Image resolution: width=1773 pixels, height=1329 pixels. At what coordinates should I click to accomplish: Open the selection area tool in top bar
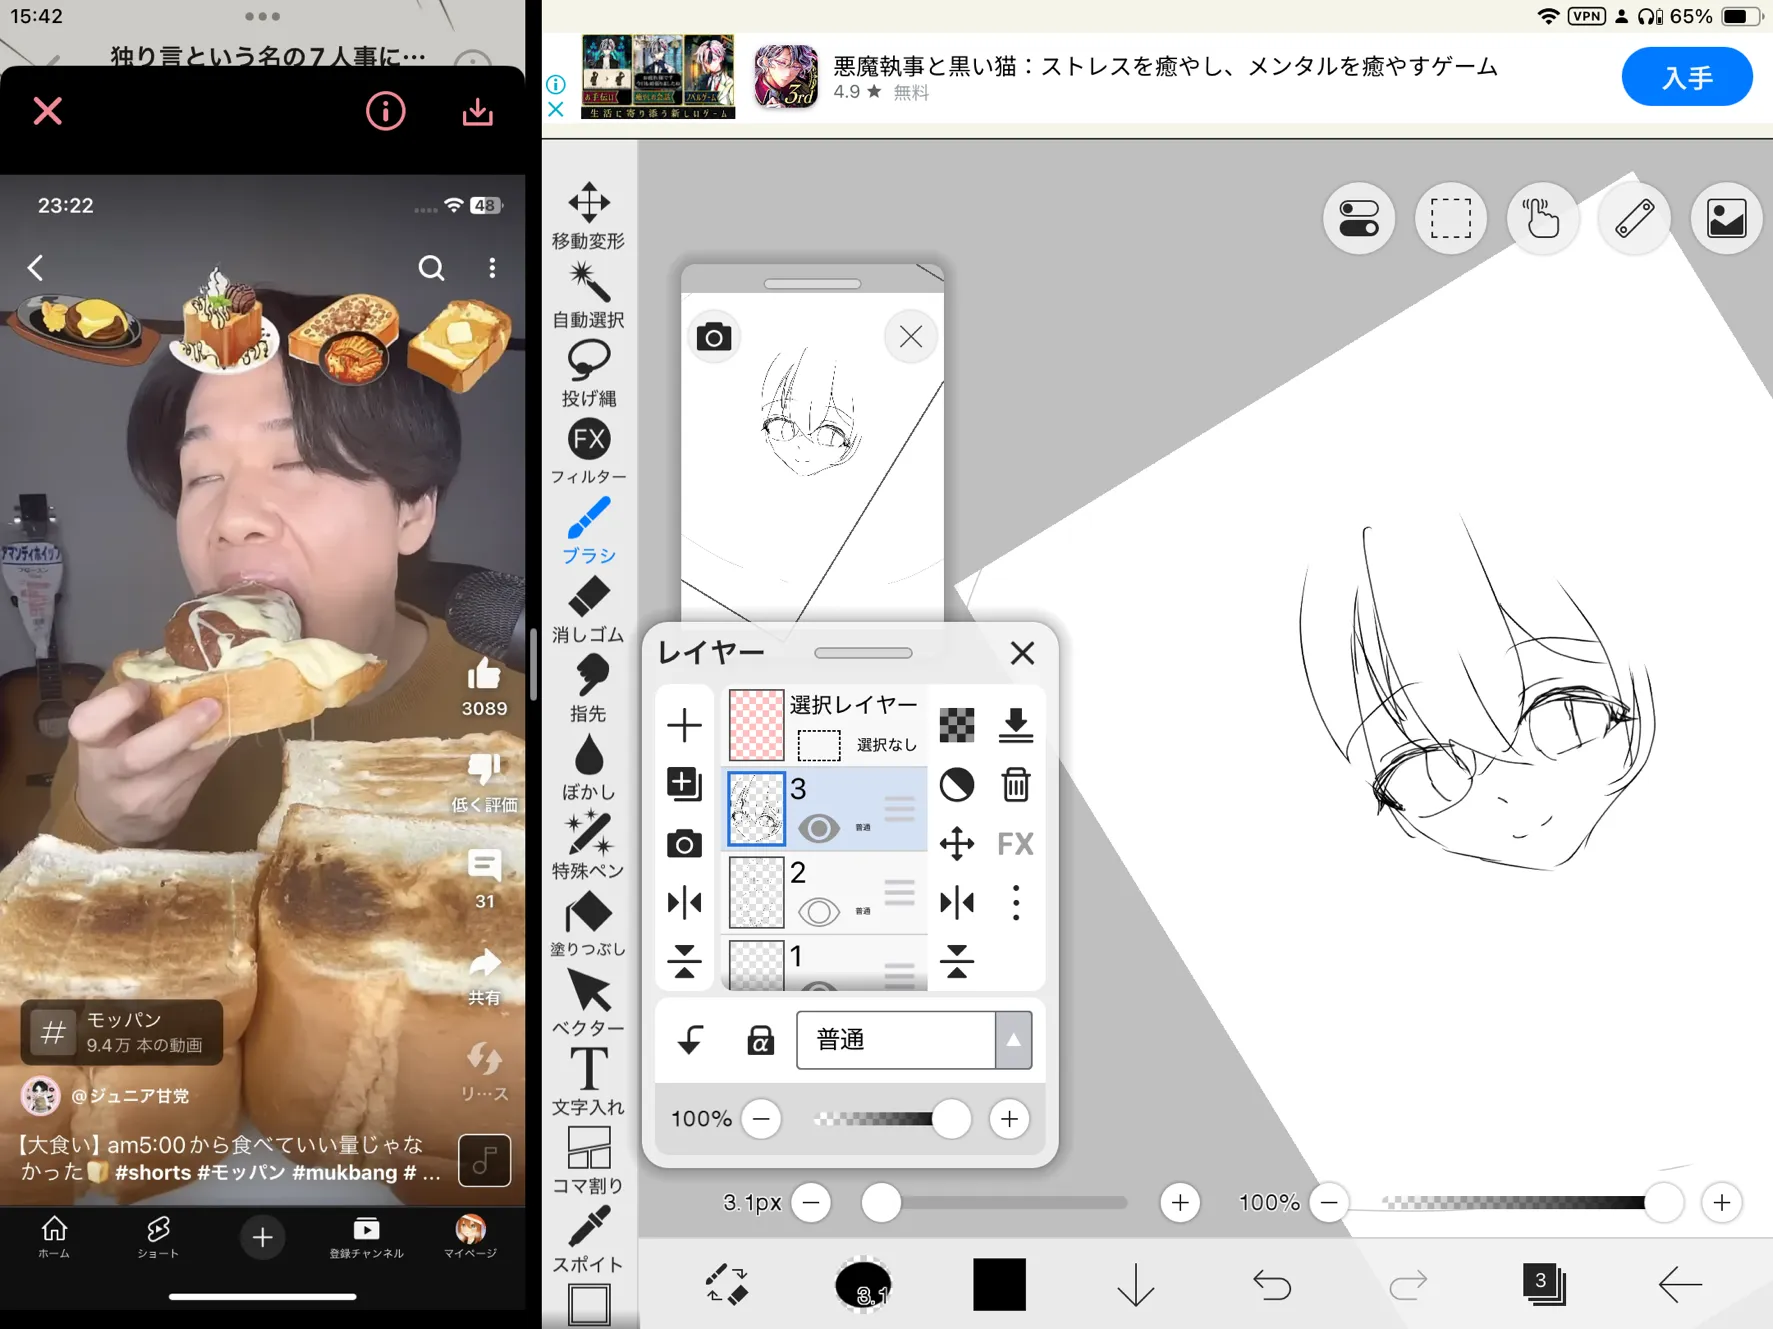(x=1450, y=218)
